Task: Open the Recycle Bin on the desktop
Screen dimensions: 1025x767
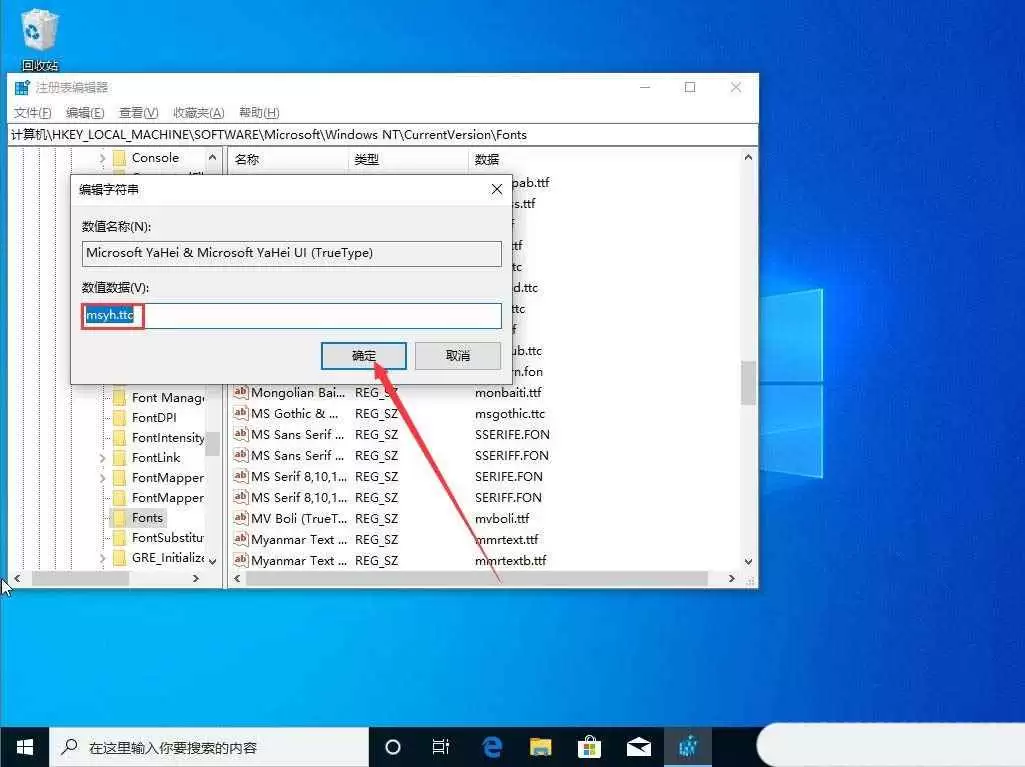Action: tap(38, 30)
